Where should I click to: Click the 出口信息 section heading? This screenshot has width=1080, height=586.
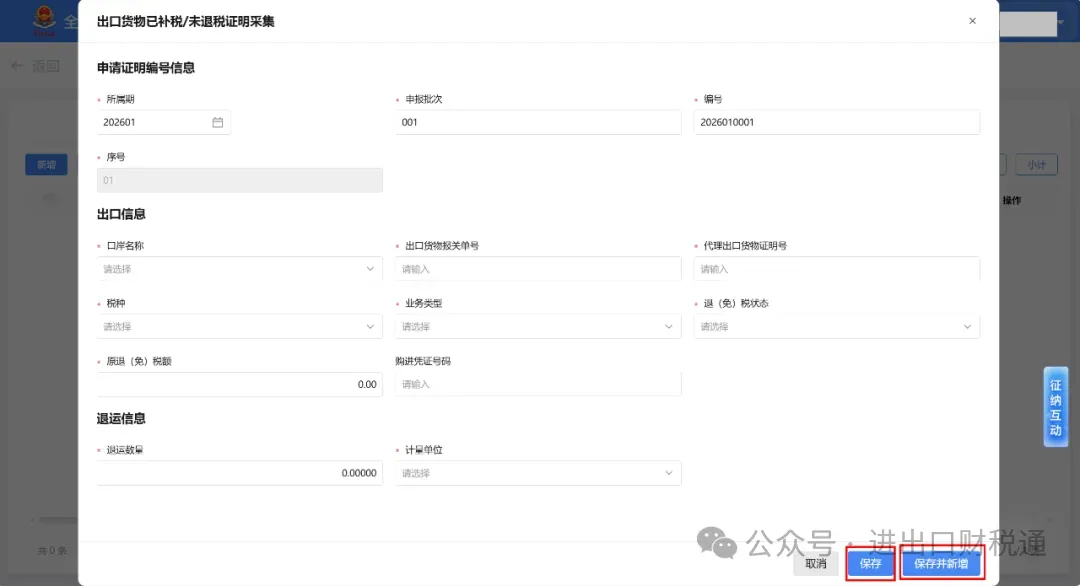click(x=121, y=214)
